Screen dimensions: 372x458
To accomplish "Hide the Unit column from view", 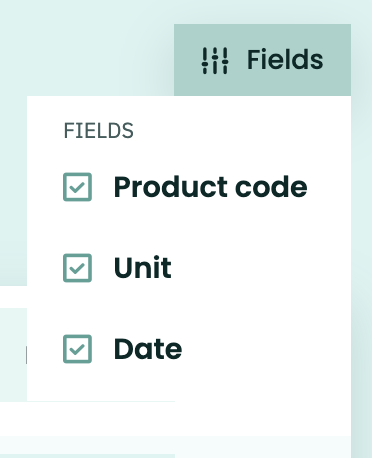I will [x=77, y=268].
